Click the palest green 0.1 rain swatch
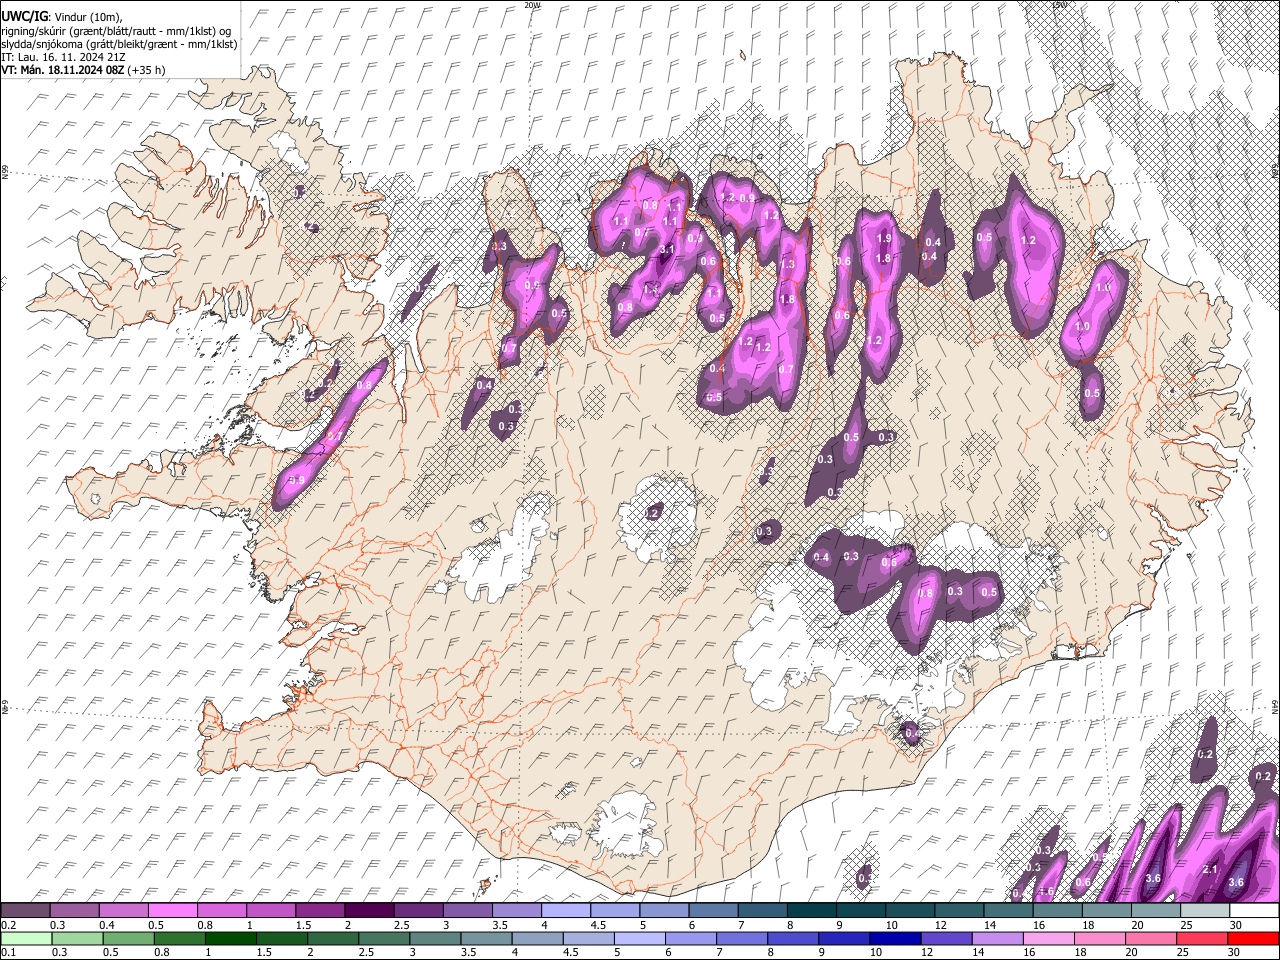Viewport: 1280px width, 960px height. [25, 938]
